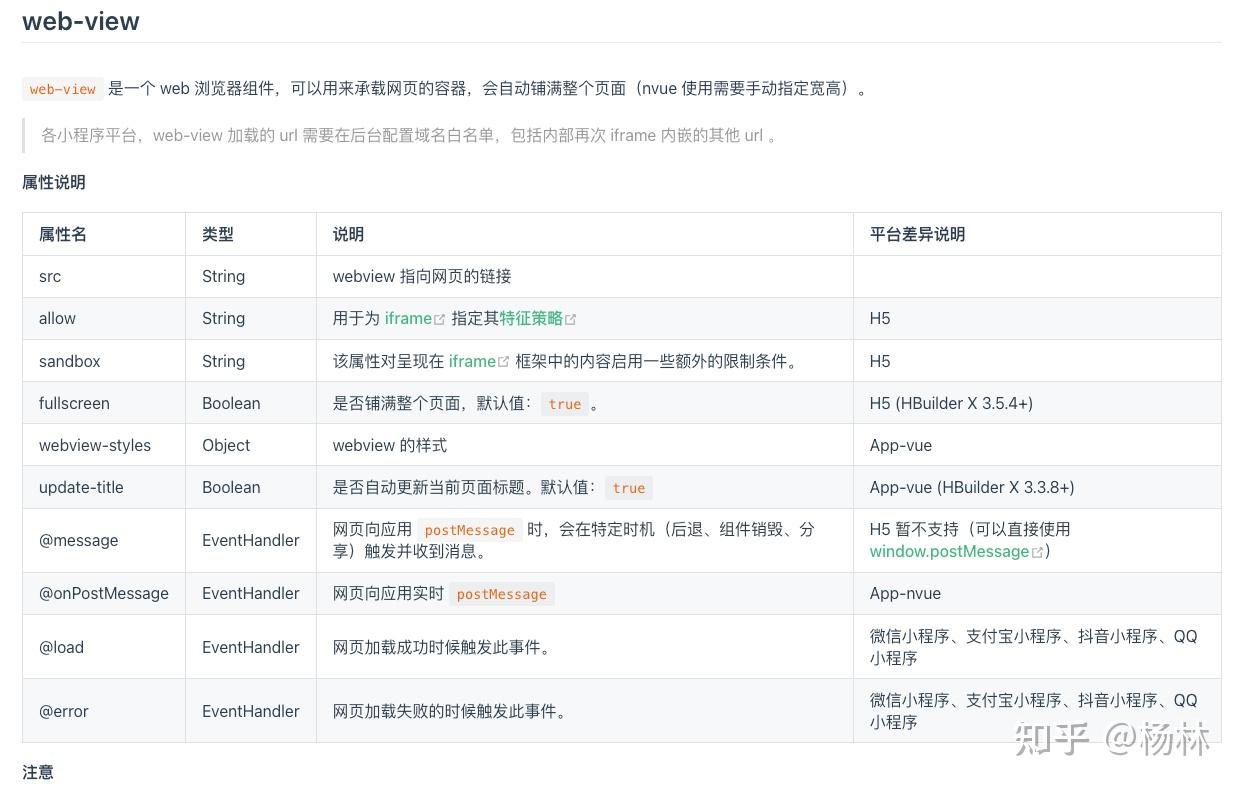Click the external-link icon beside 特征策略
Image resolution: width=1241 pixels, height=789 pixels.
pyautogui.click(x=571, y=319)
